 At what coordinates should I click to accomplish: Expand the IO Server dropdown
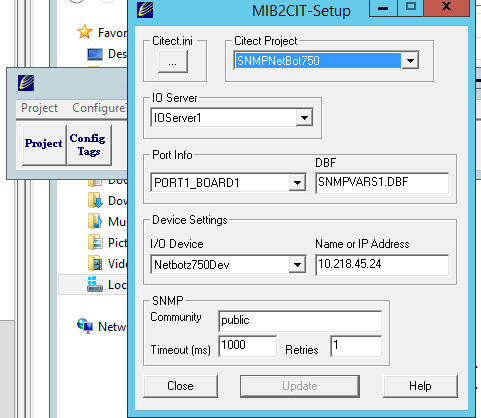tap(304, 117)
